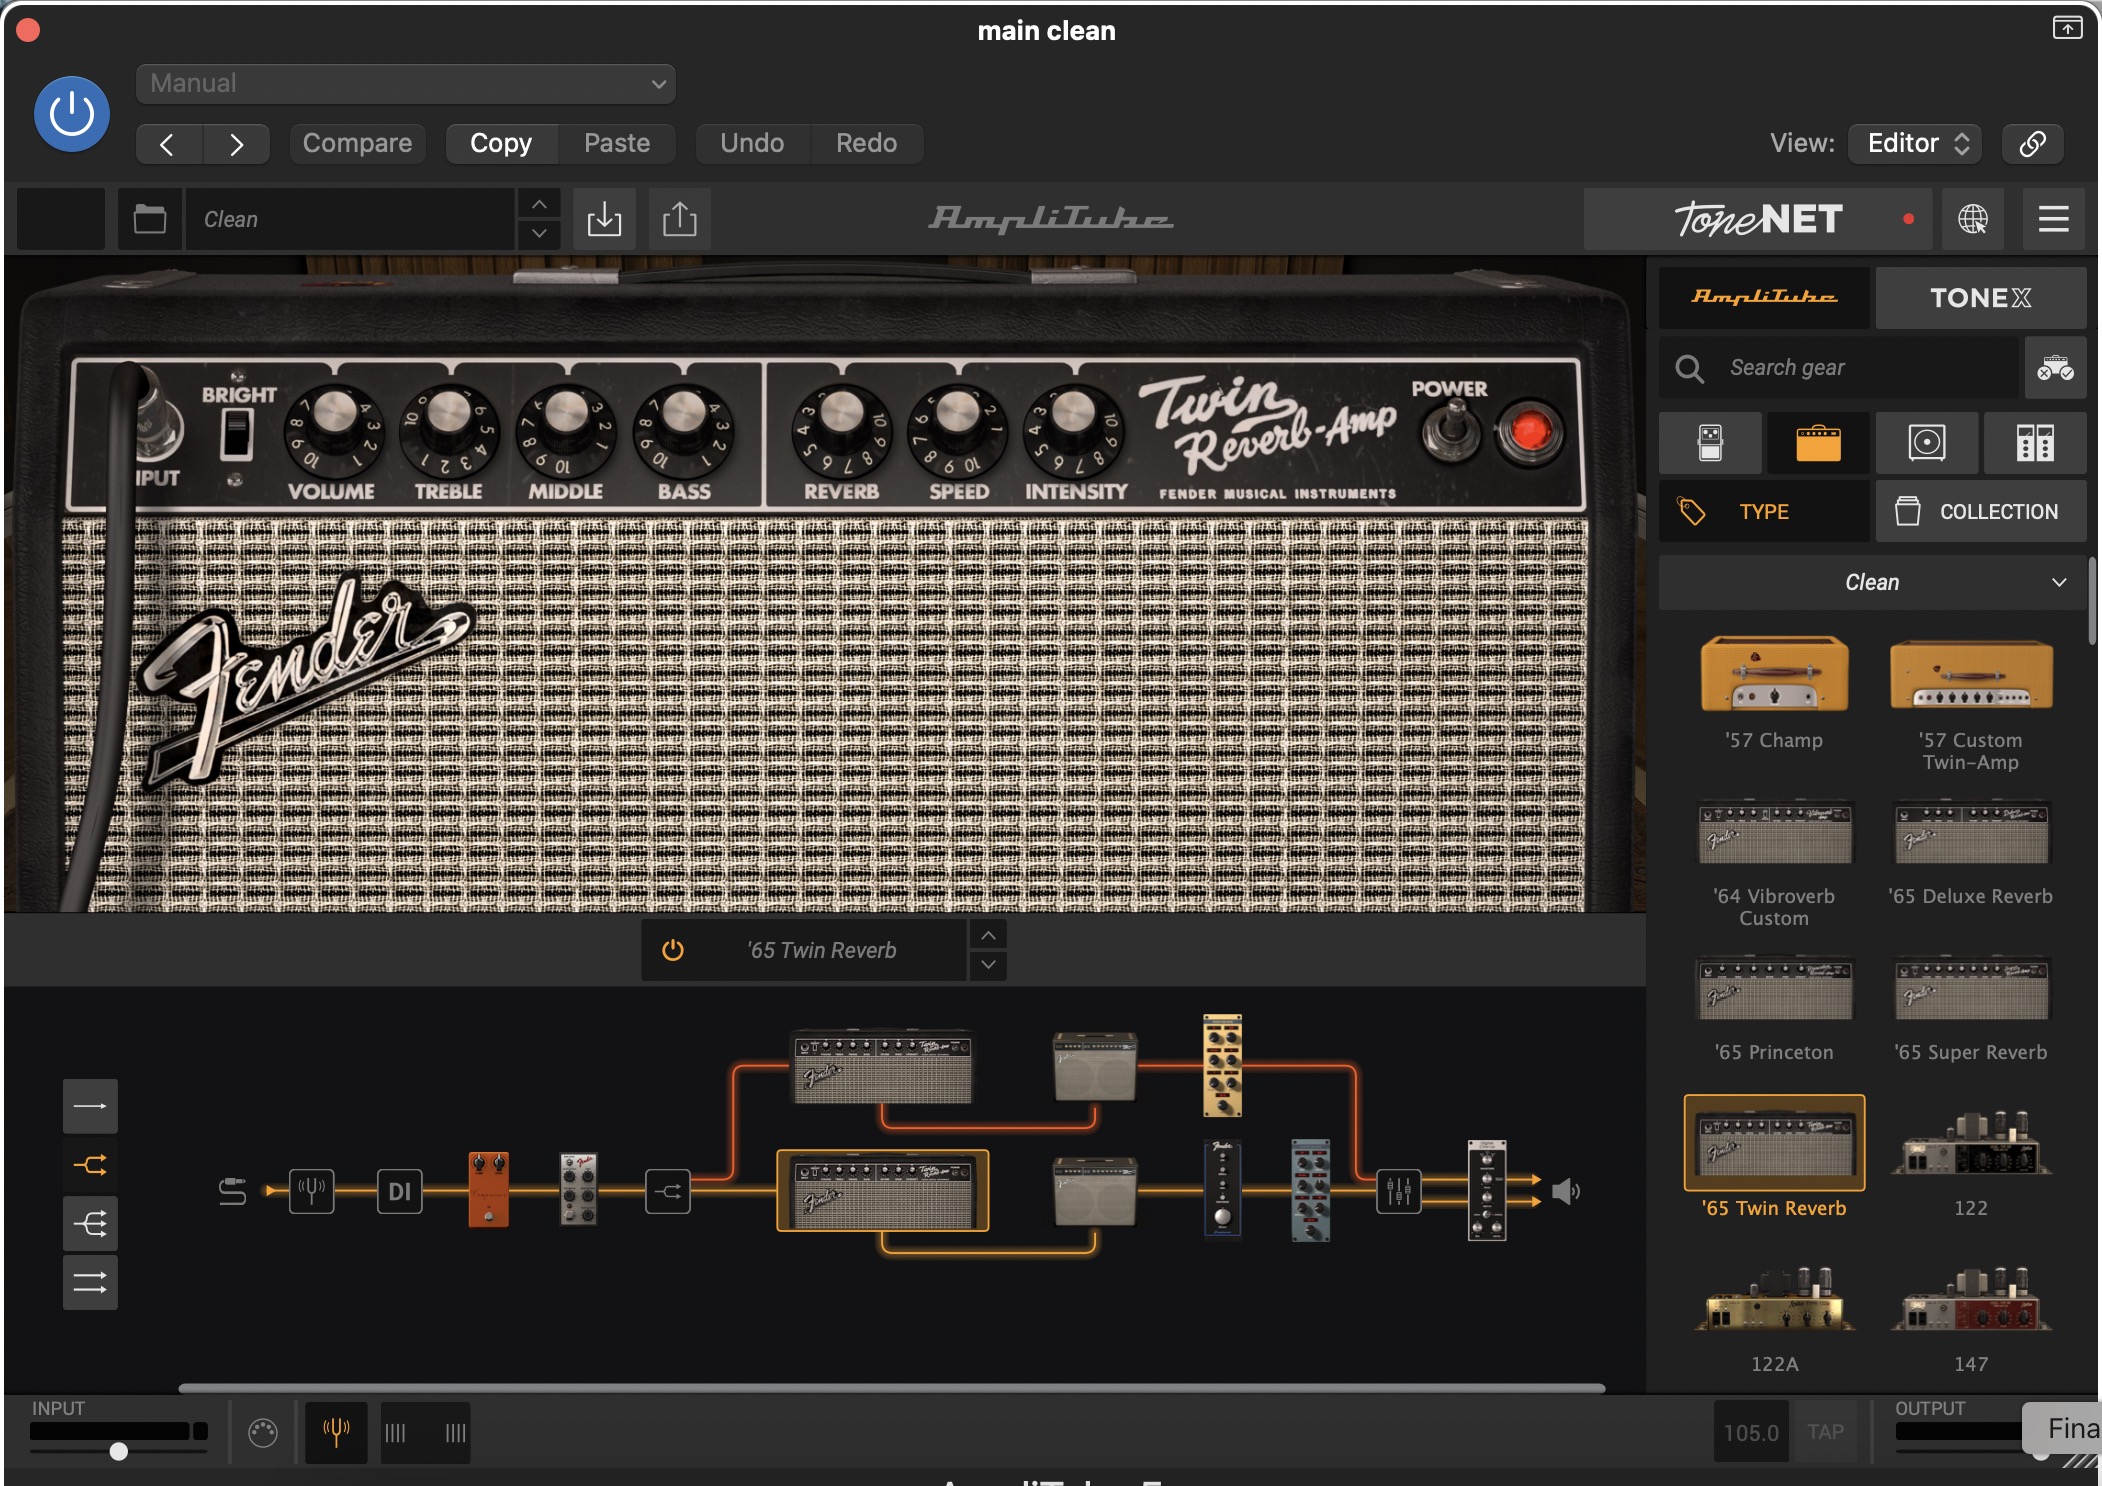
Task: Click the Undo button
Action: (x=752, y=143)
